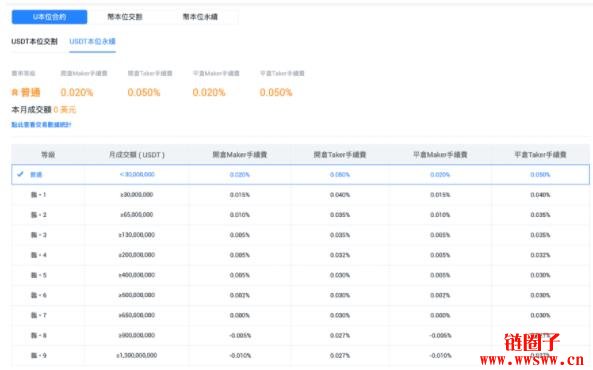Click the level 7 row label
593x370 pixels.
pos(39,315)
